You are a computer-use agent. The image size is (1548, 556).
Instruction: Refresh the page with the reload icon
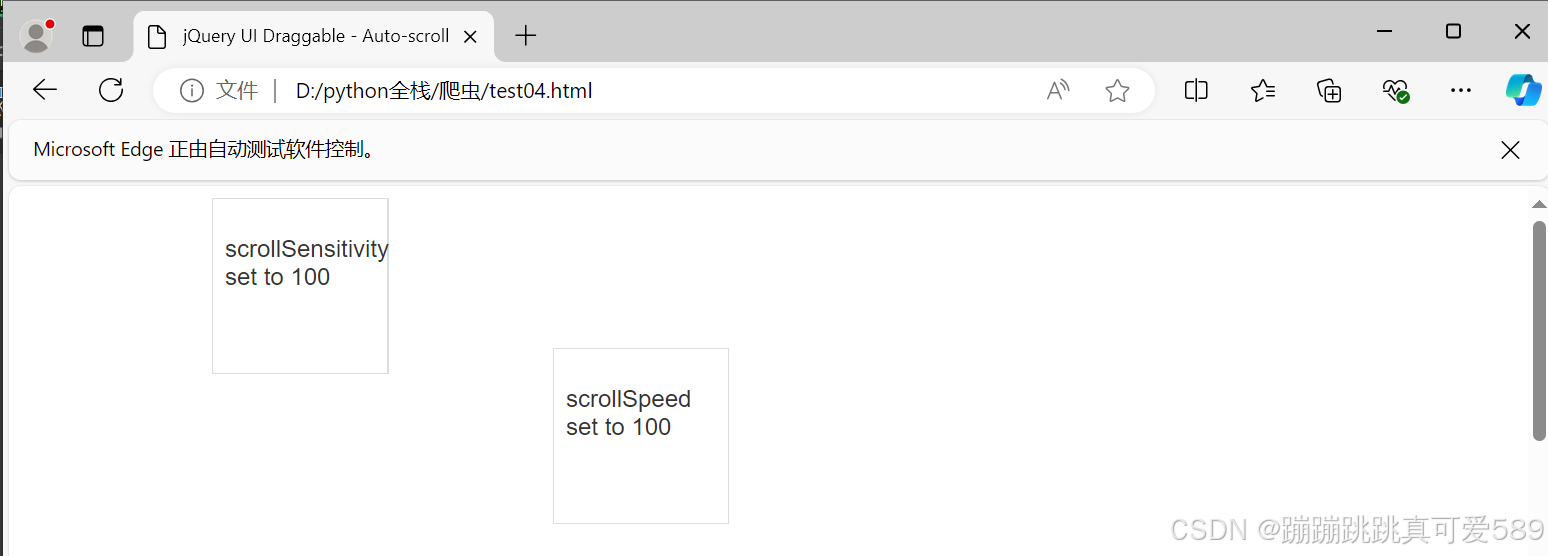111,91
